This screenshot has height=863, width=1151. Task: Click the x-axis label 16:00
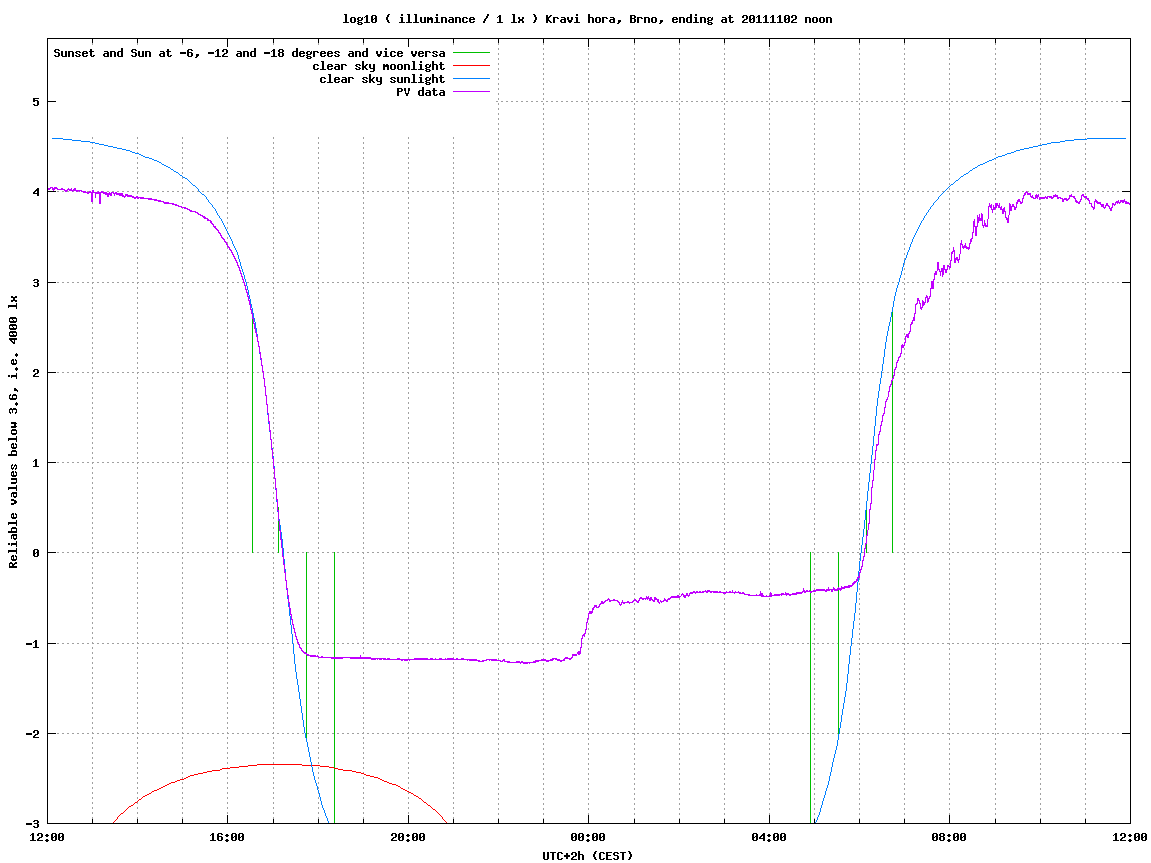[228, 837]
